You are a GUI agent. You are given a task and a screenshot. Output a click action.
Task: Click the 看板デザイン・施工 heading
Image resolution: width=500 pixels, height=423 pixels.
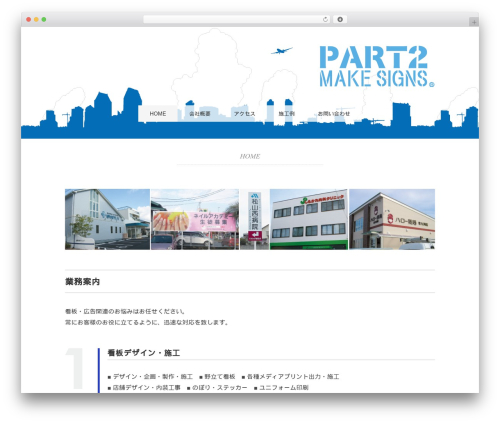click(144, 353)
